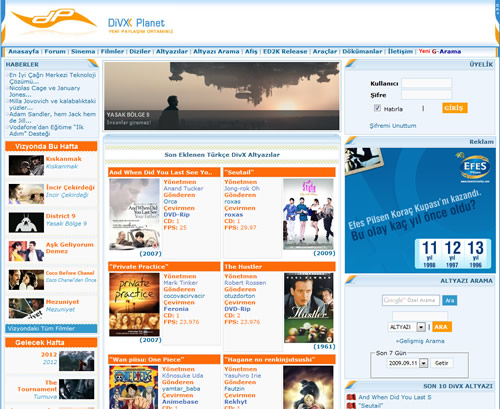Screen dimensions: 500x409
Task: Open İletişim menu item
Action: [x=400, y=51]
